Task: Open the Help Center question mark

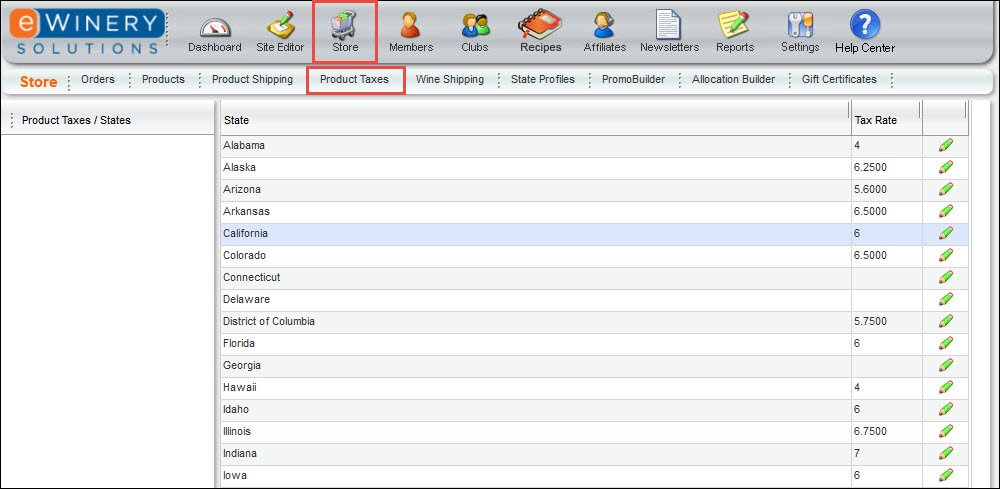Action: [x=865, y=27]
